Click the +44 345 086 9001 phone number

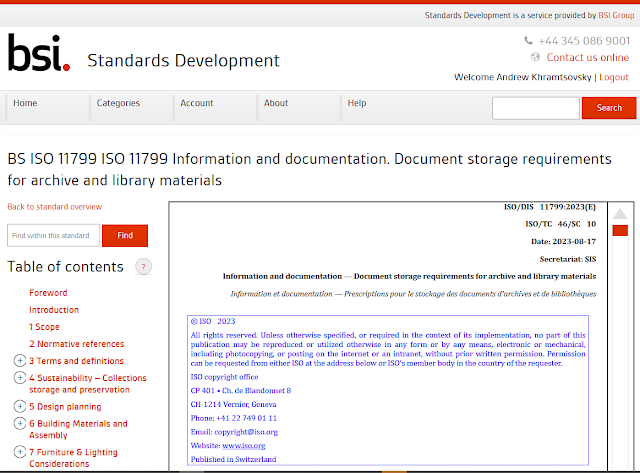coord(584,41)
